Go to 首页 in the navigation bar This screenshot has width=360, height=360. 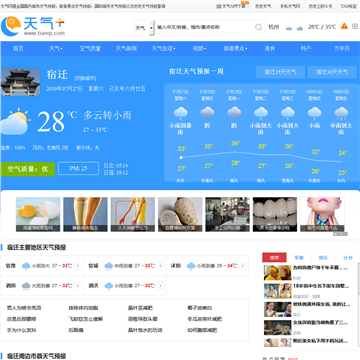pyautogui.click(x=18, y=49)
